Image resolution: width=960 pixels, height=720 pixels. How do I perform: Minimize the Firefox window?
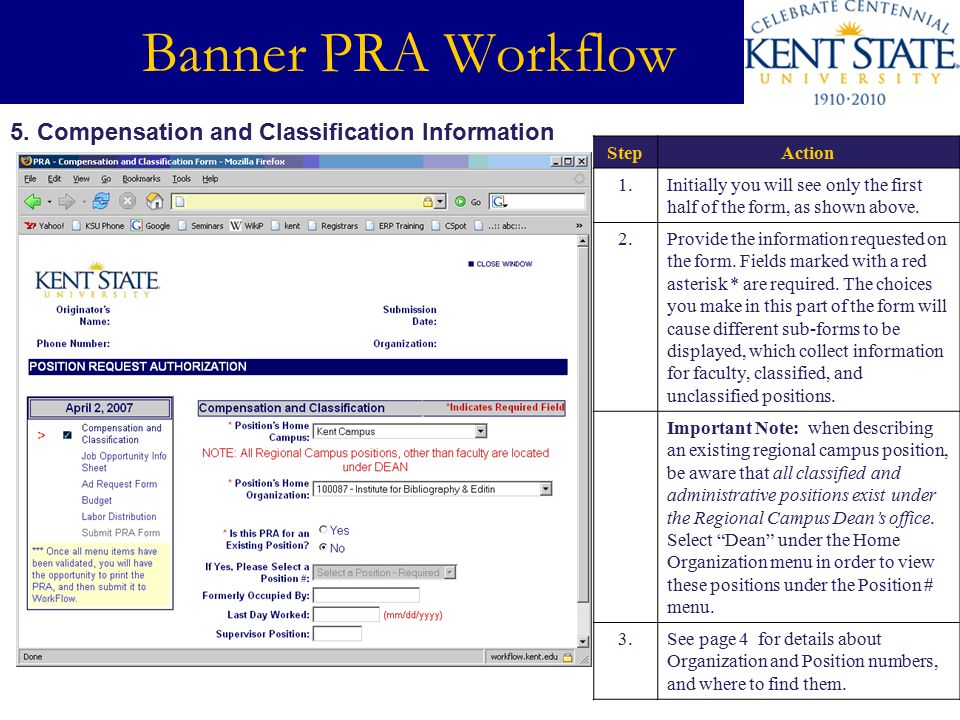tap(555, 162)
